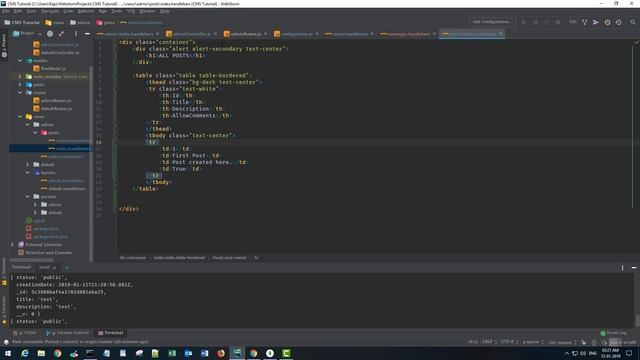Viewport: 640px width, 360px height.
Task: Open the Edit menu
Action: pos(18,11)
